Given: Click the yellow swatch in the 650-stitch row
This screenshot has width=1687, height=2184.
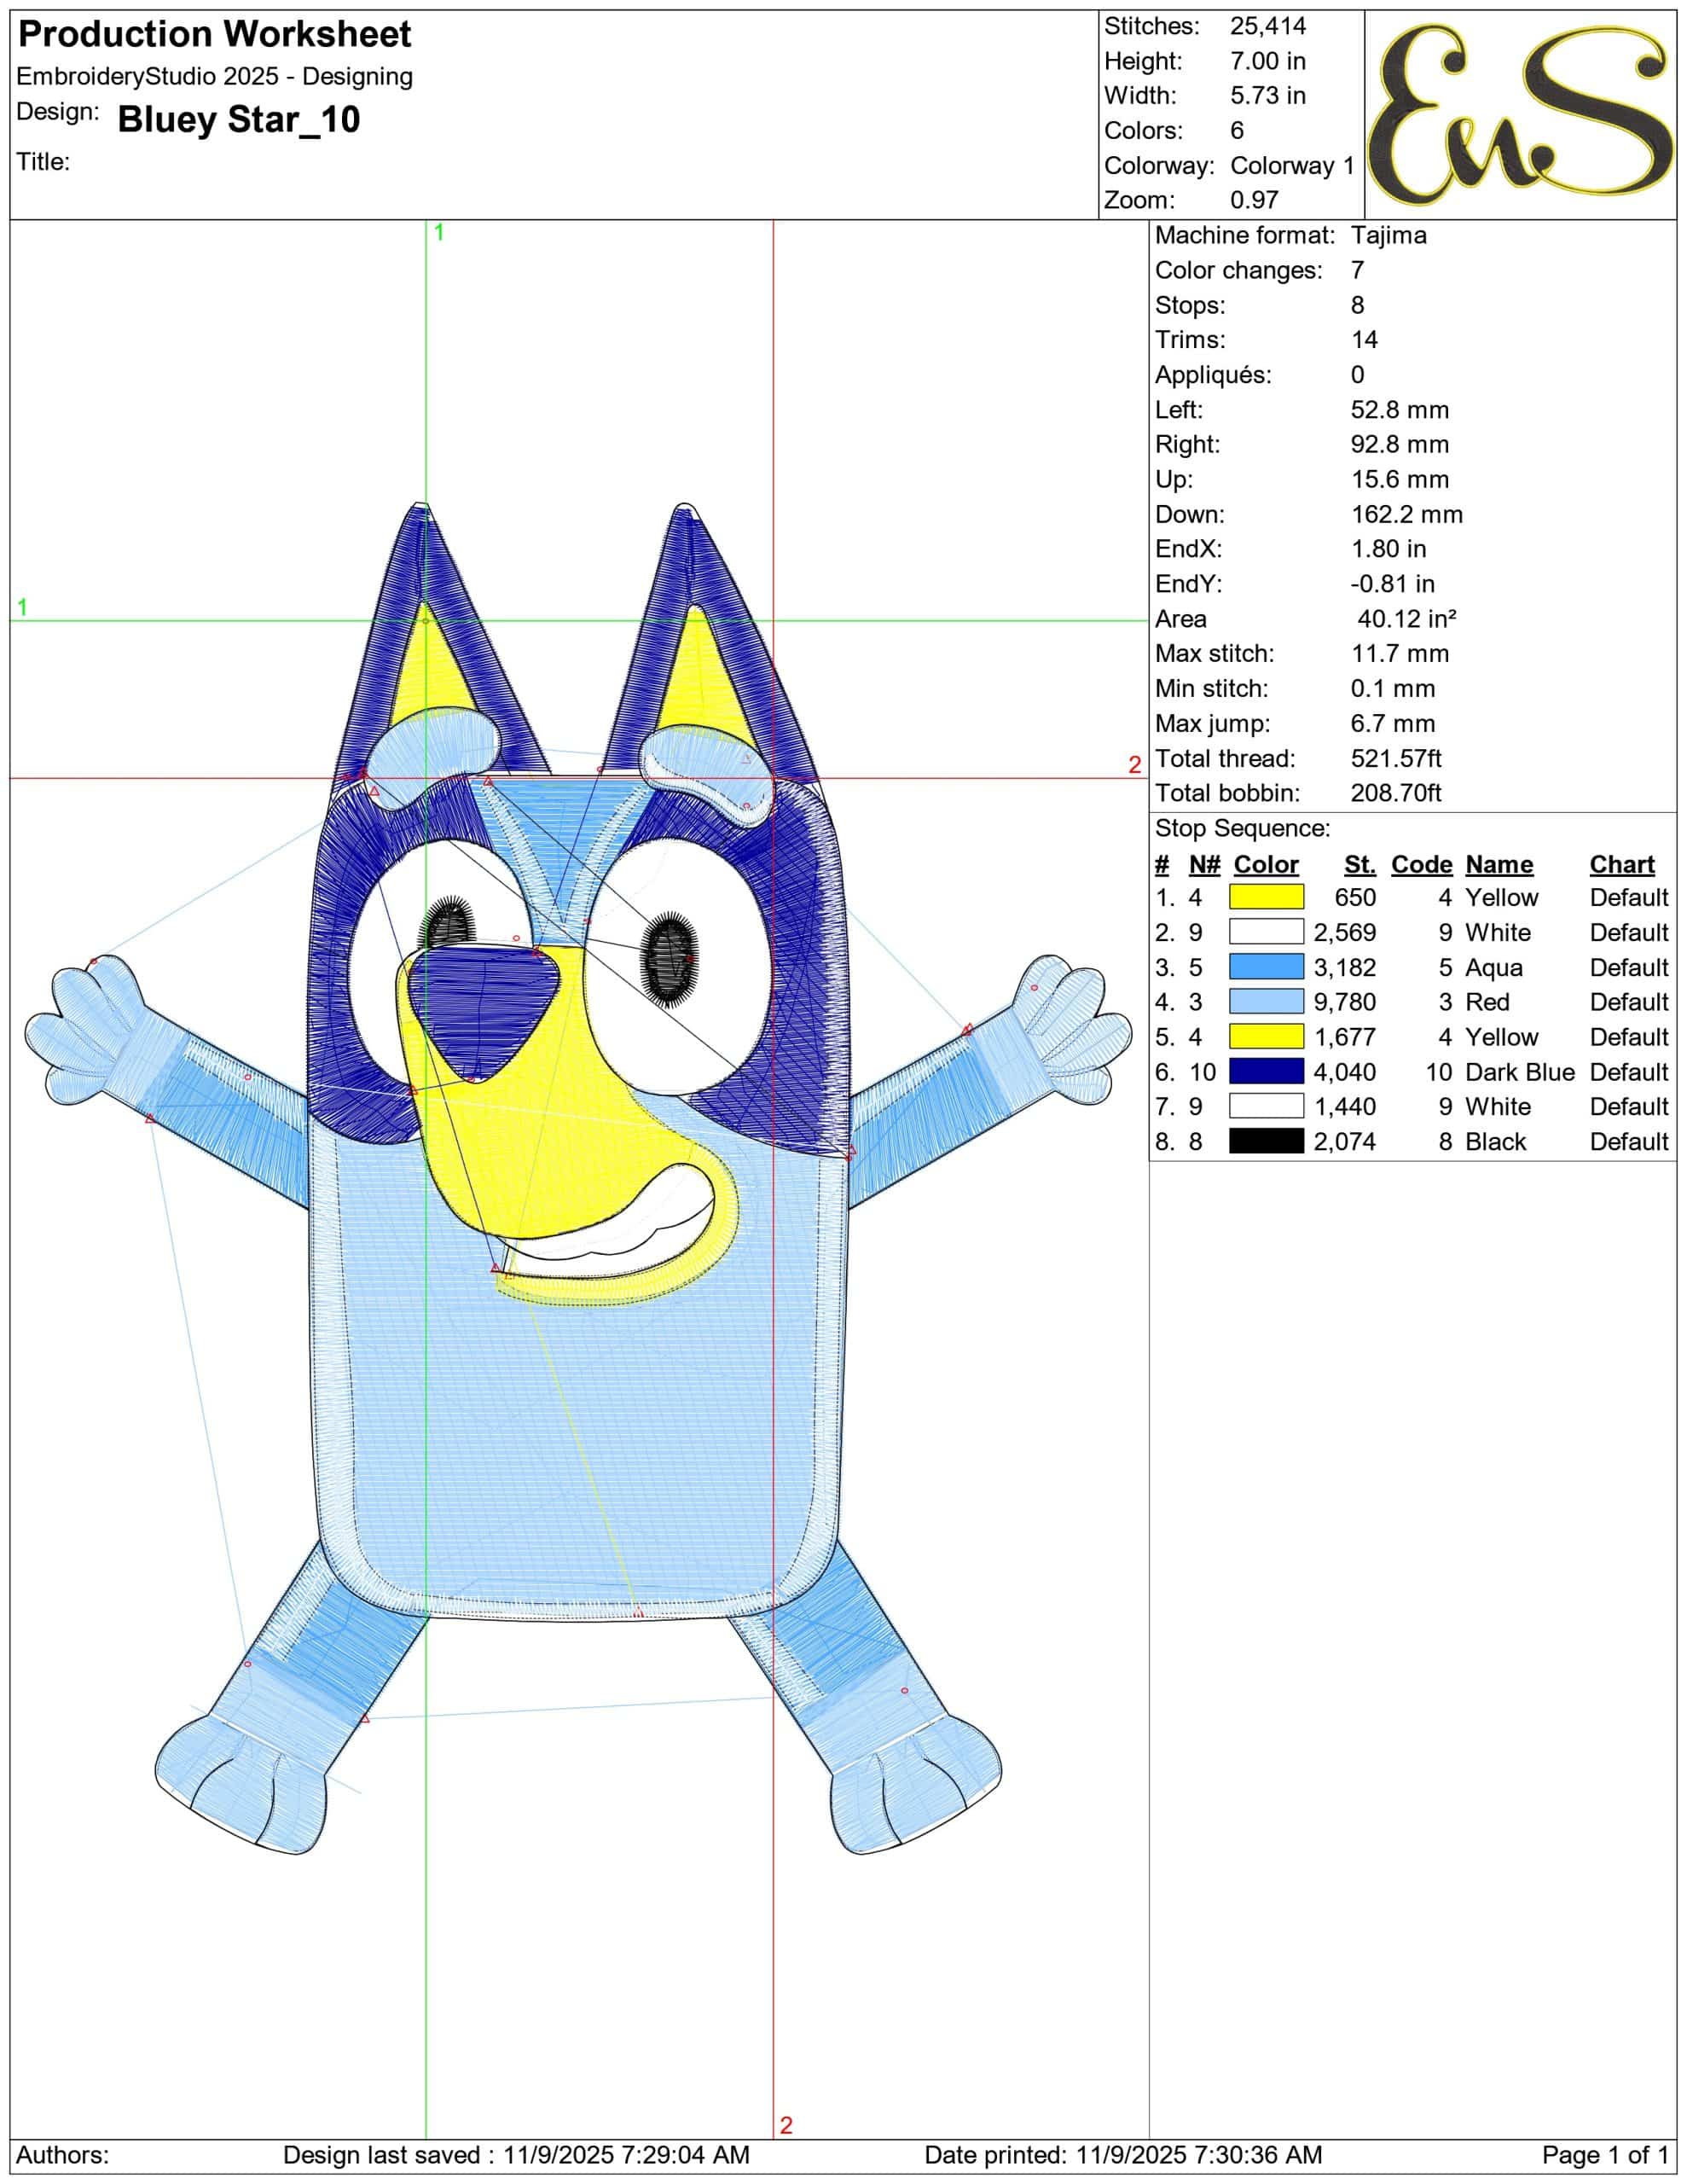Looking at the screenshot, I should point(1266,897).
